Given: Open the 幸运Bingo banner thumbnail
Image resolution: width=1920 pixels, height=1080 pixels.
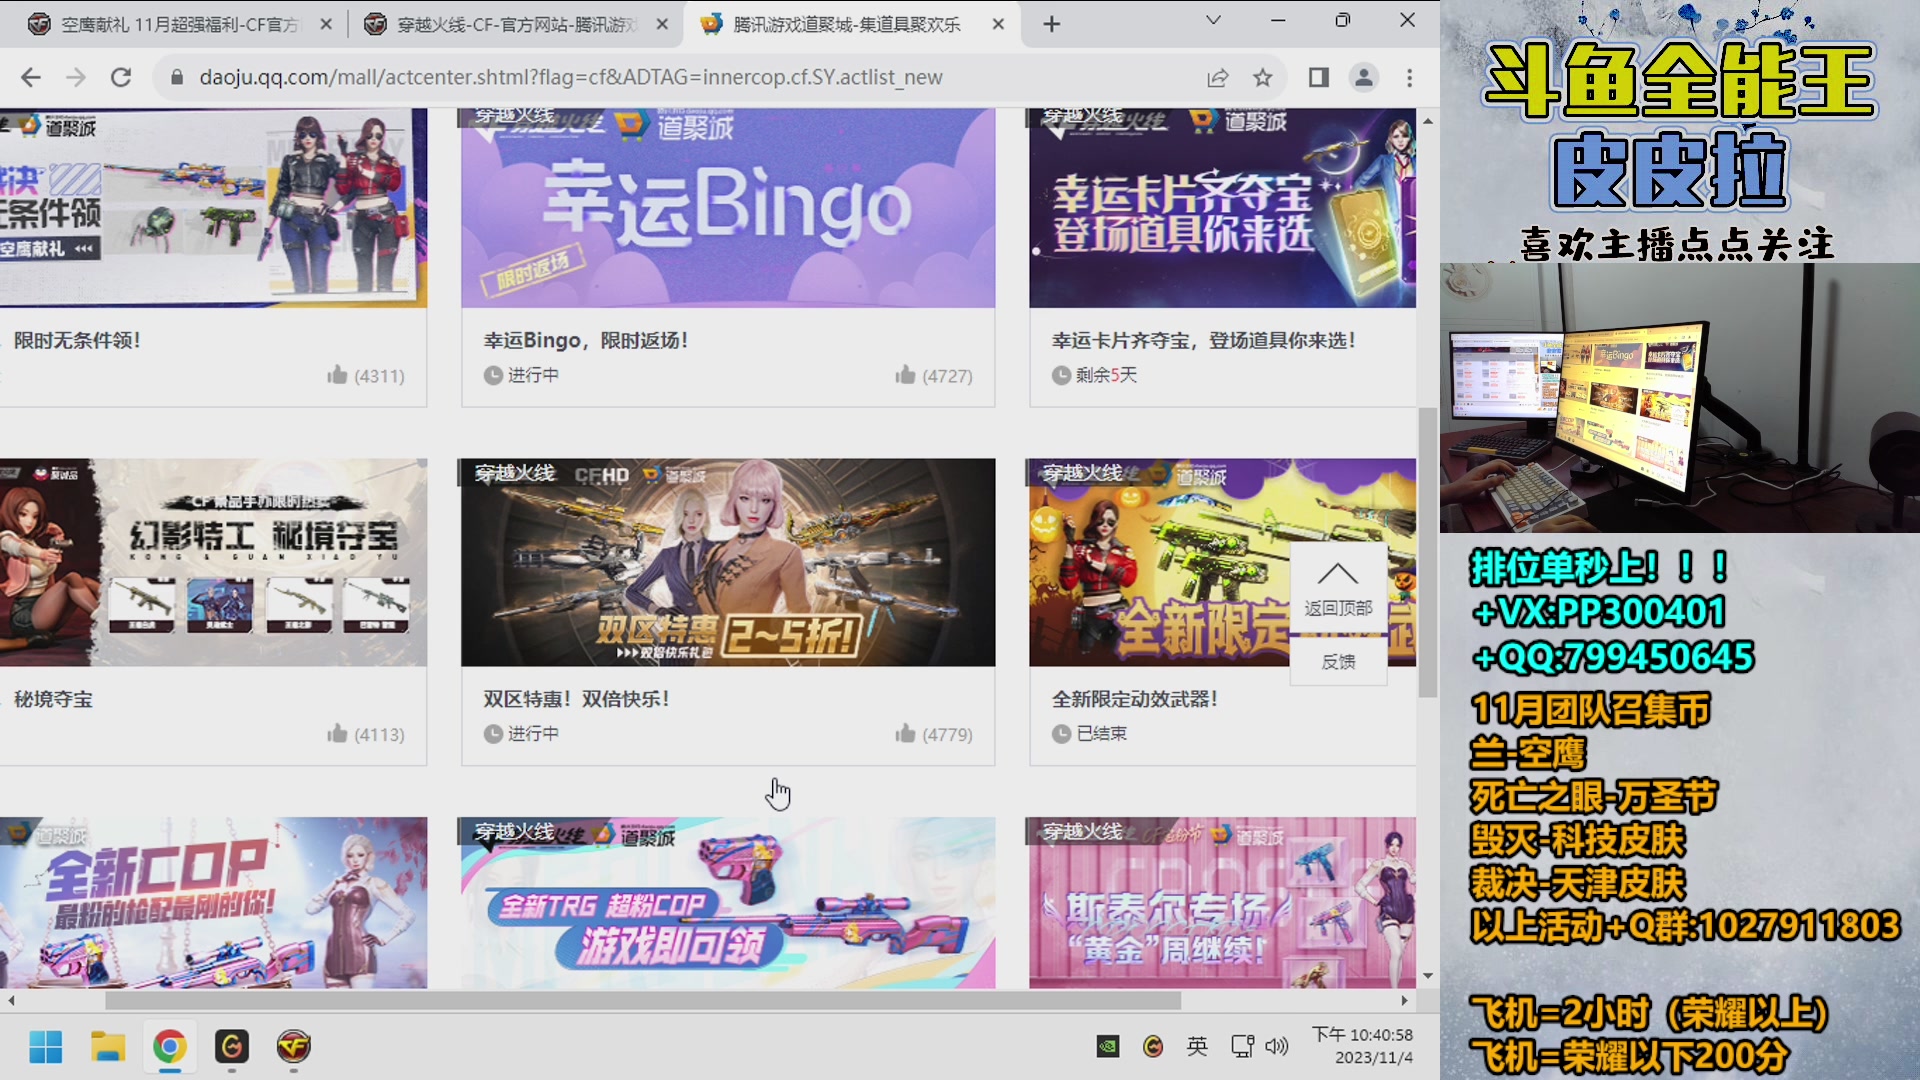Looking at the screenshot, I should [x=727, y=207].
